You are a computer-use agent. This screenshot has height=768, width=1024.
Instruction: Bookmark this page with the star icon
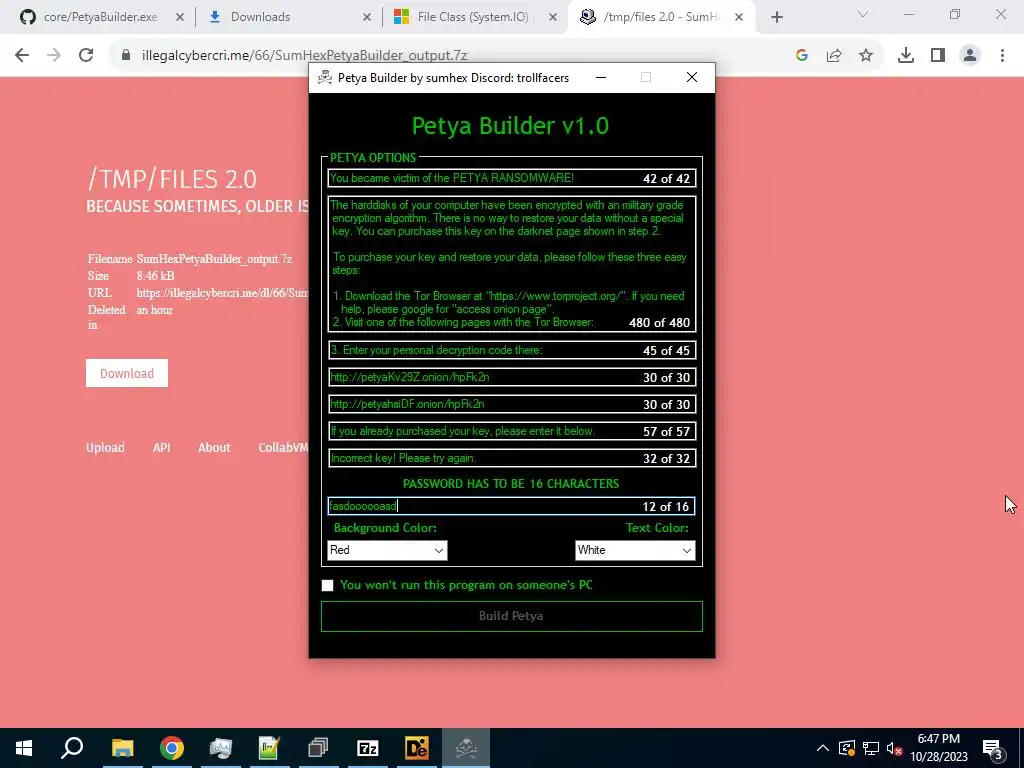coord(866,56)
